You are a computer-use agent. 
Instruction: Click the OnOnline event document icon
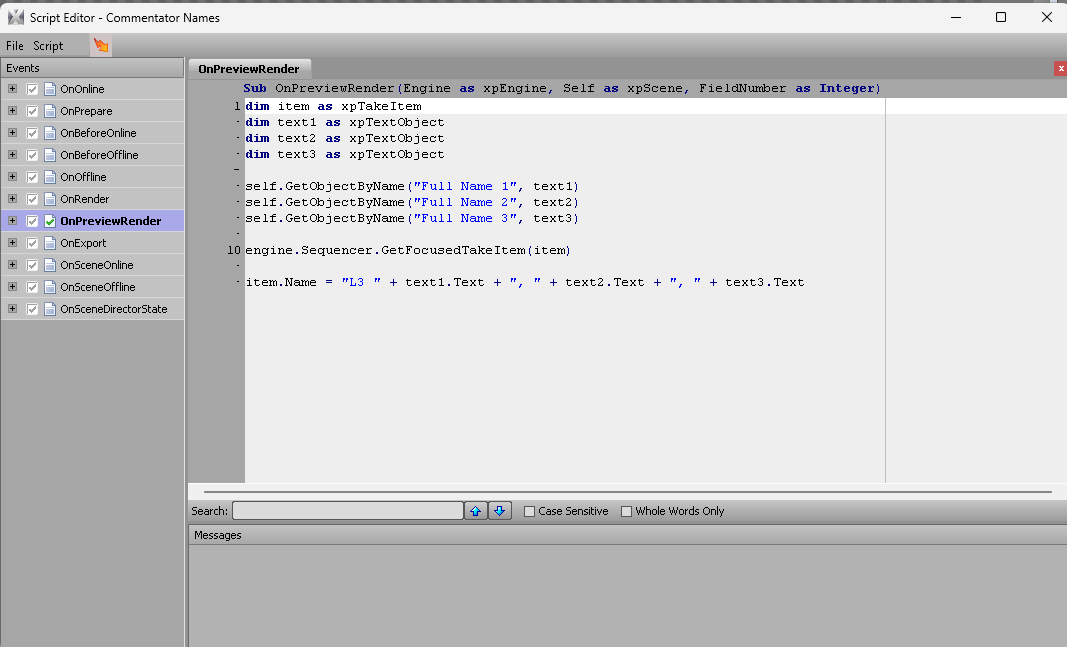click(x=49, y=89)
